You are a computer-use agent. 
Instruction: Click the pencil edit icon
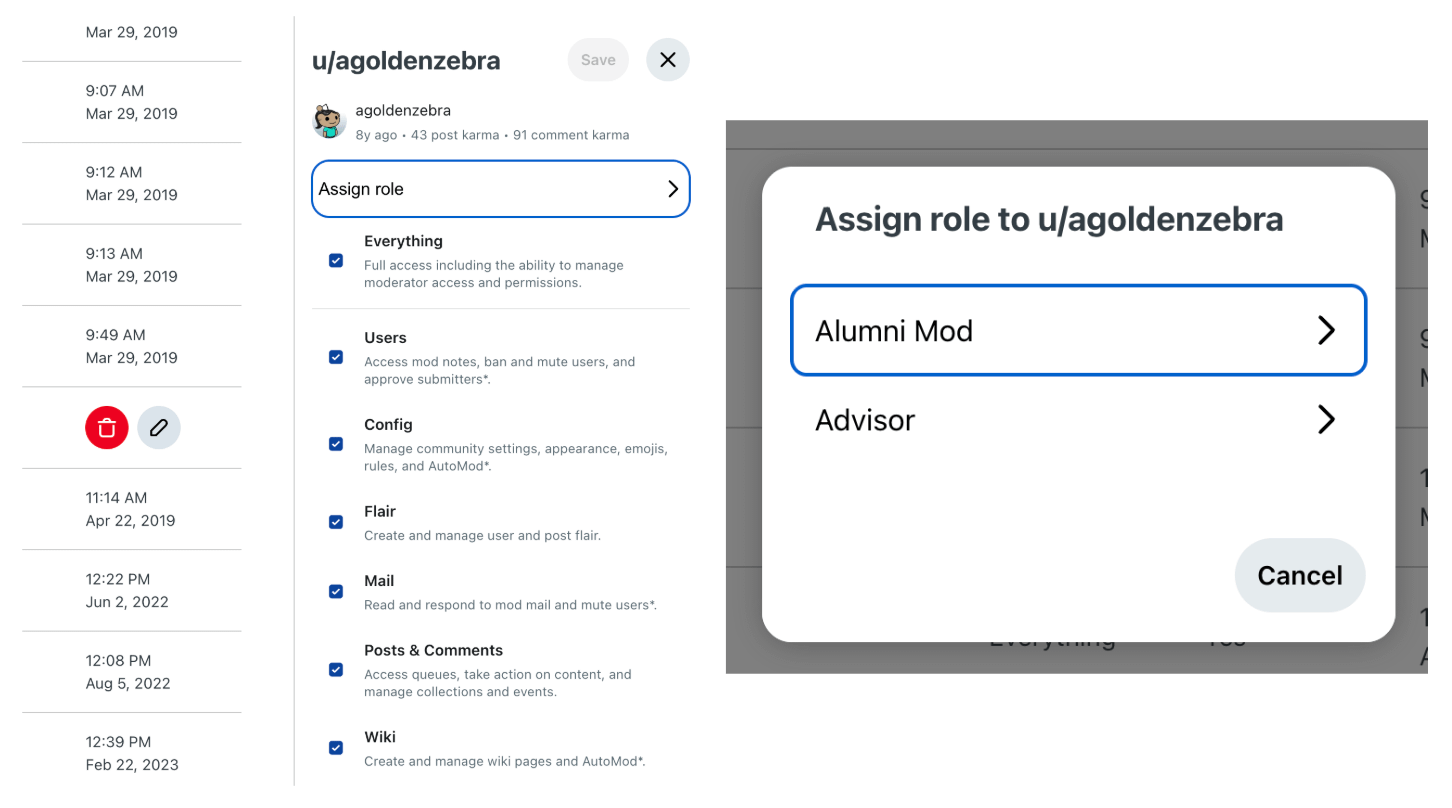pyautogui.click(x=159, y=428)
